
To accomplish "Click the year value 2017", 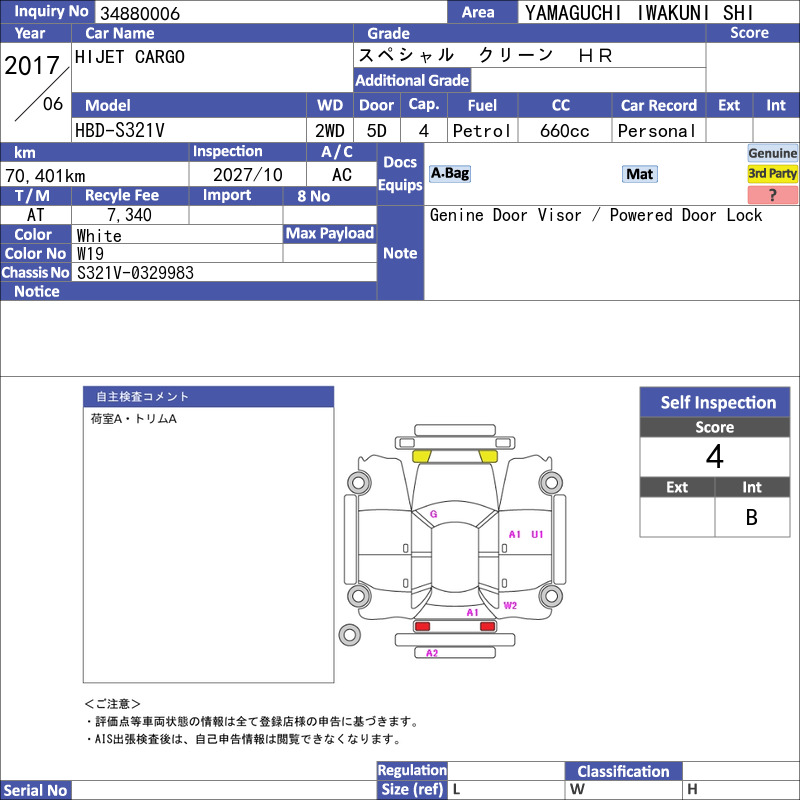I will tap(32, 65).
